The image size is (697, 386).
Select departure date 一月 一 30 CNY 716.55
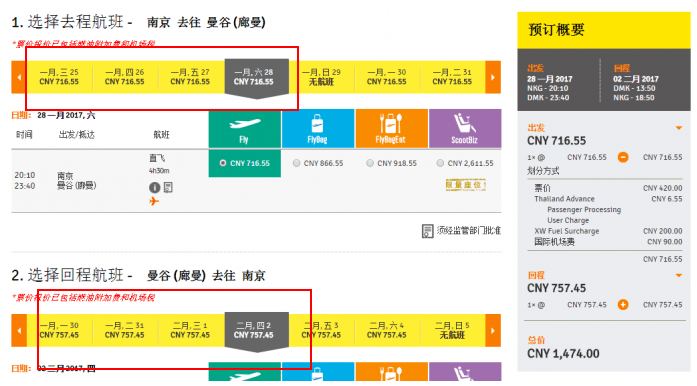click(387, 77)
